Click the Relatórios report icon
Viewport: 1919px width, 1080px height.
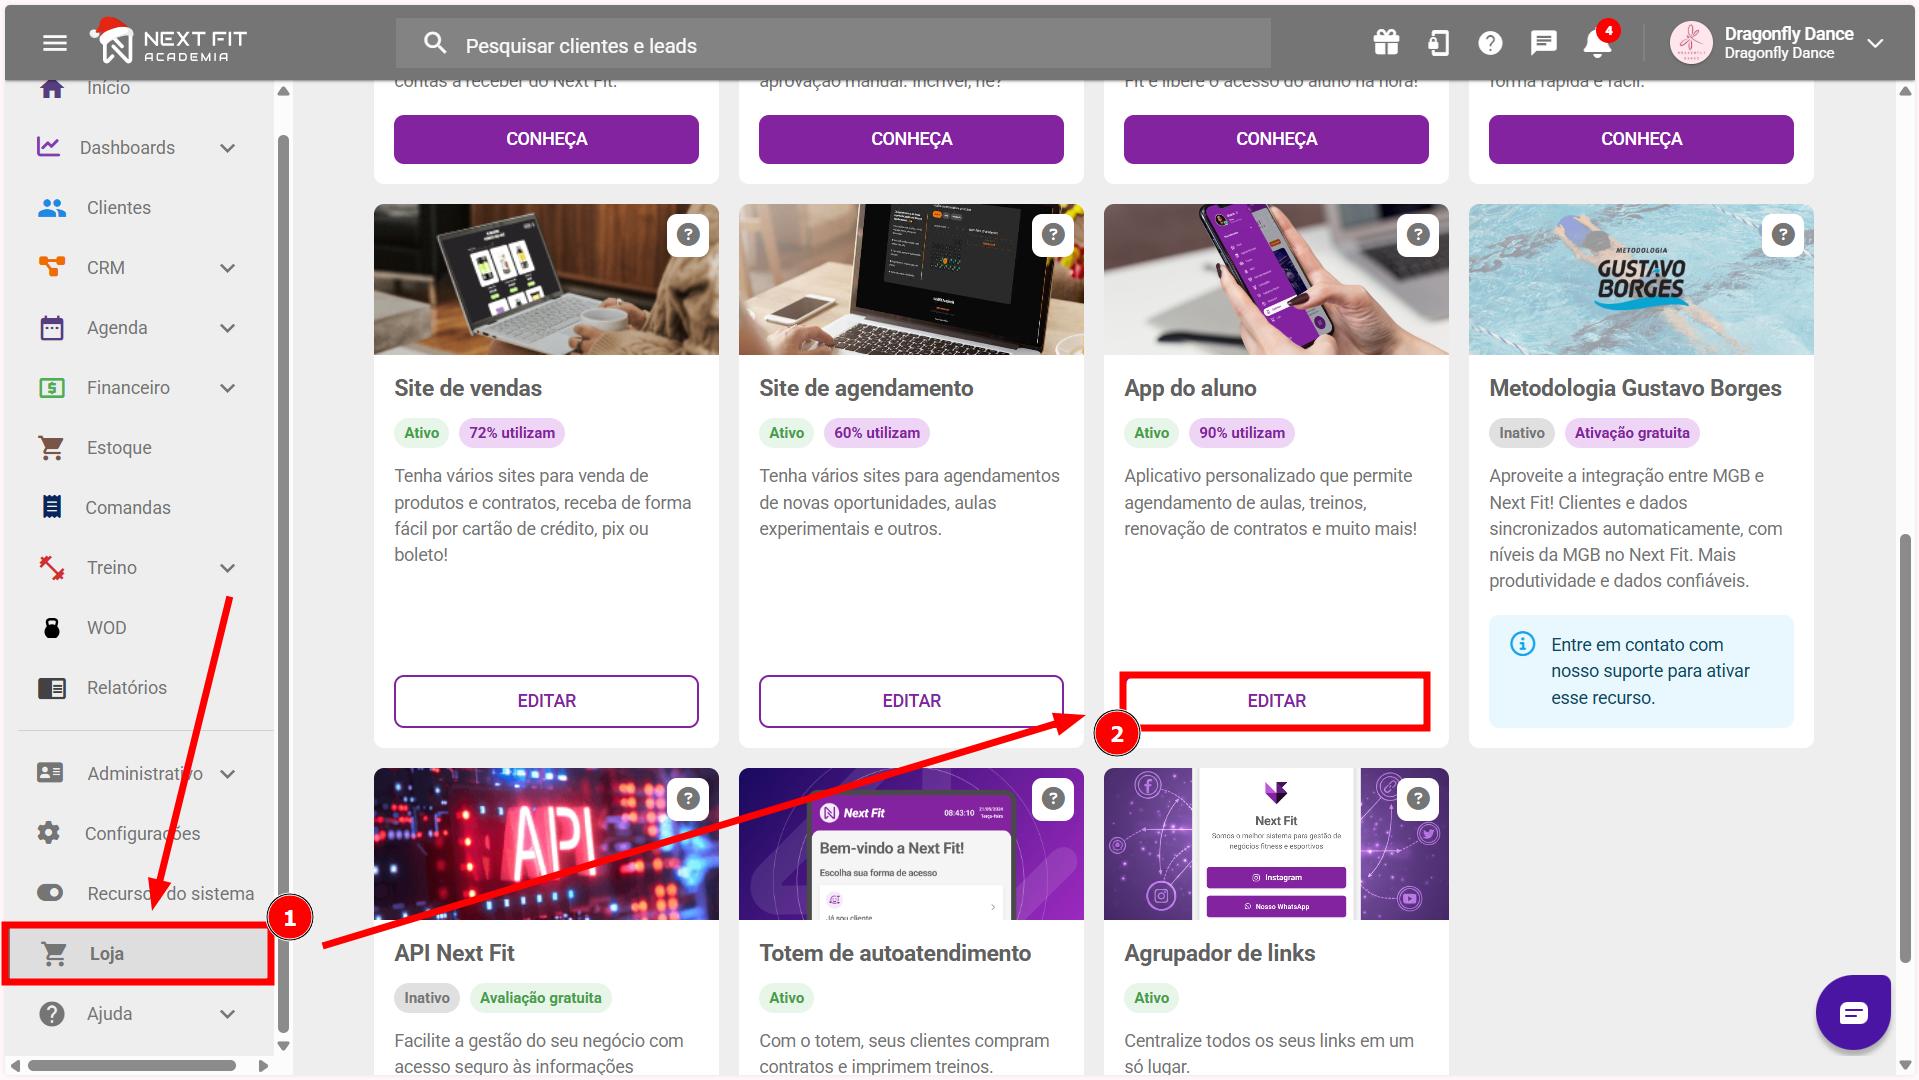tap(51, 688)
